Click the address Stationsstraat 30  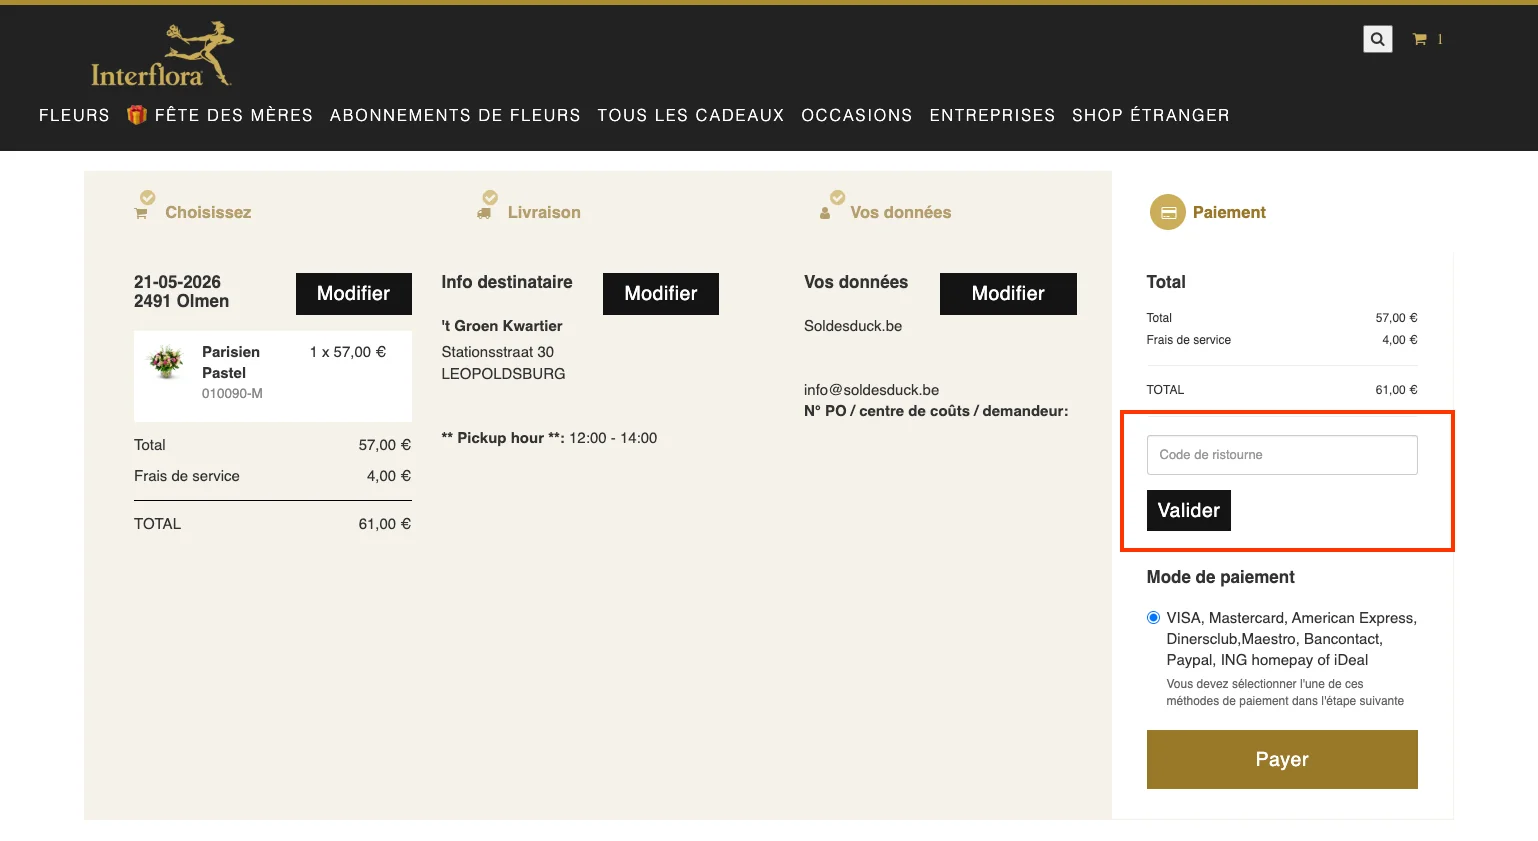pyautogui.click(x=498, y=352)
